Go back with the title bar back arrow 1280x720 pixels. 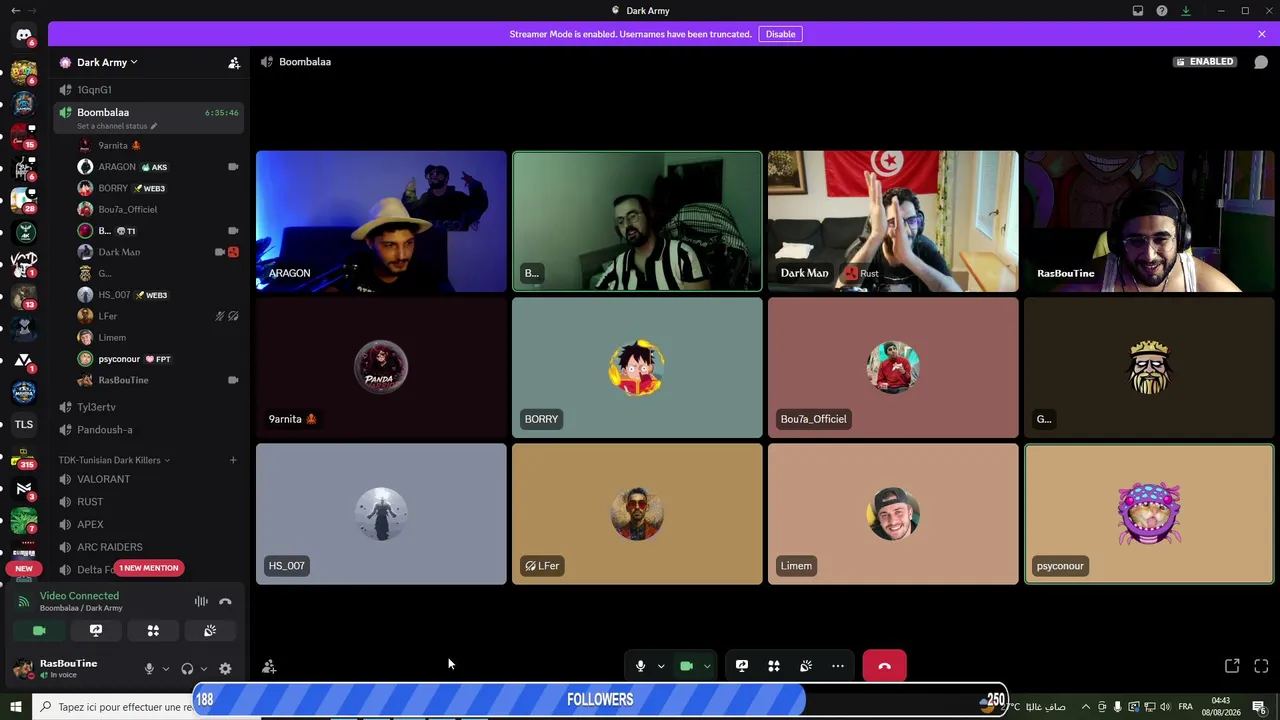tap(15, 11)
